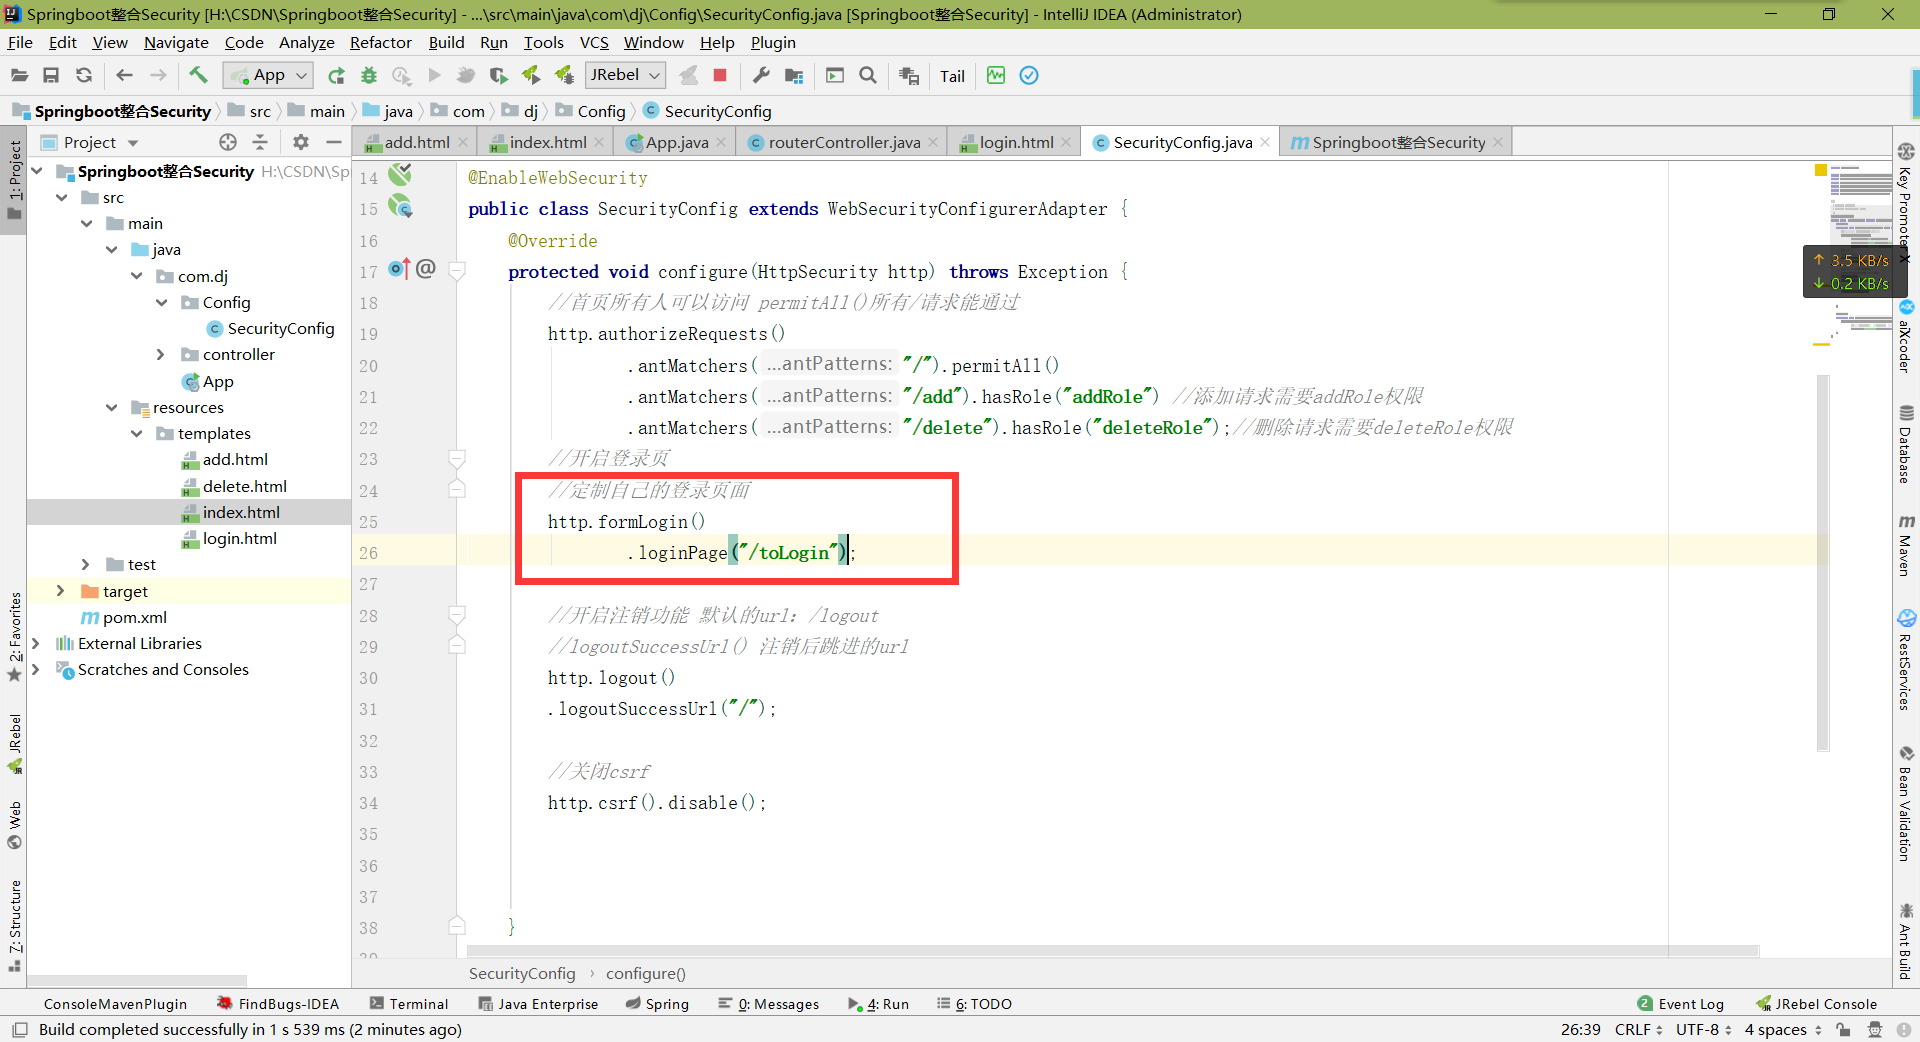Click the red Stop button
Screen dimensions: 1920x1042
coord(720,75)
